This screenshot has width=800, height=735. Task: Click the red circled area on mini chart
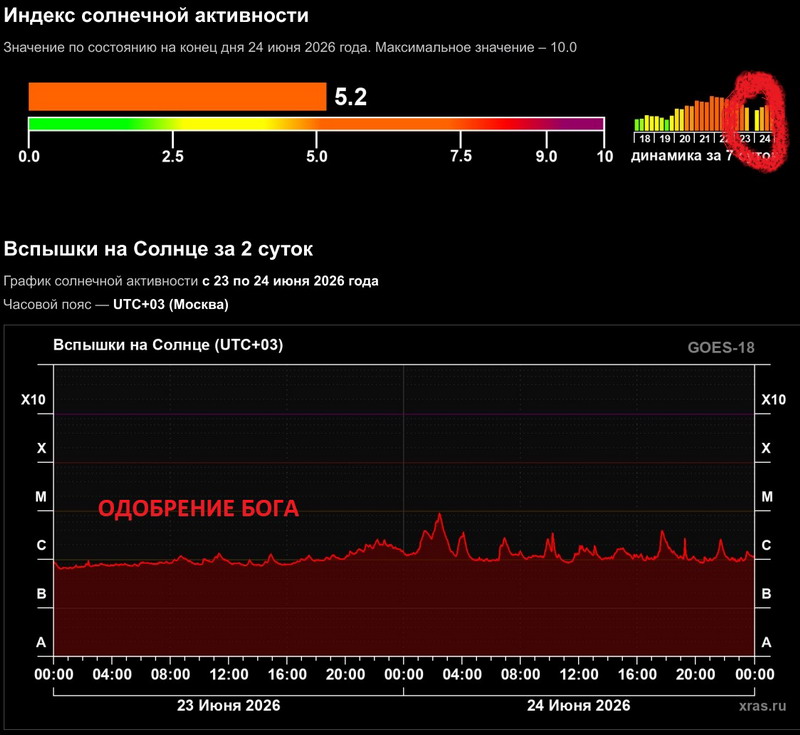point(755,121)
